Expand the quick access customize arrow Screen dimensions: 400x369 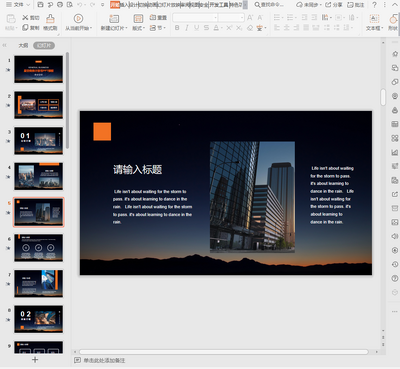103,5
